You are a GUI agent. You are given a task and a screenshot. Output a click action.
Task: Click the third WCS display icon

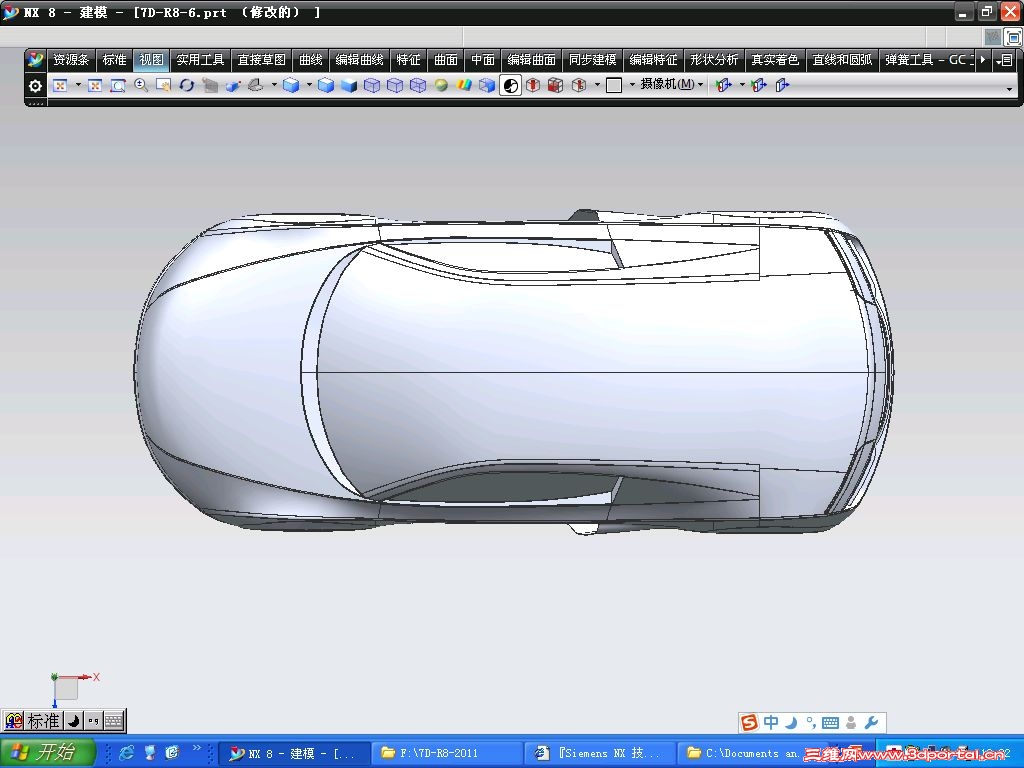click(782, 86)
